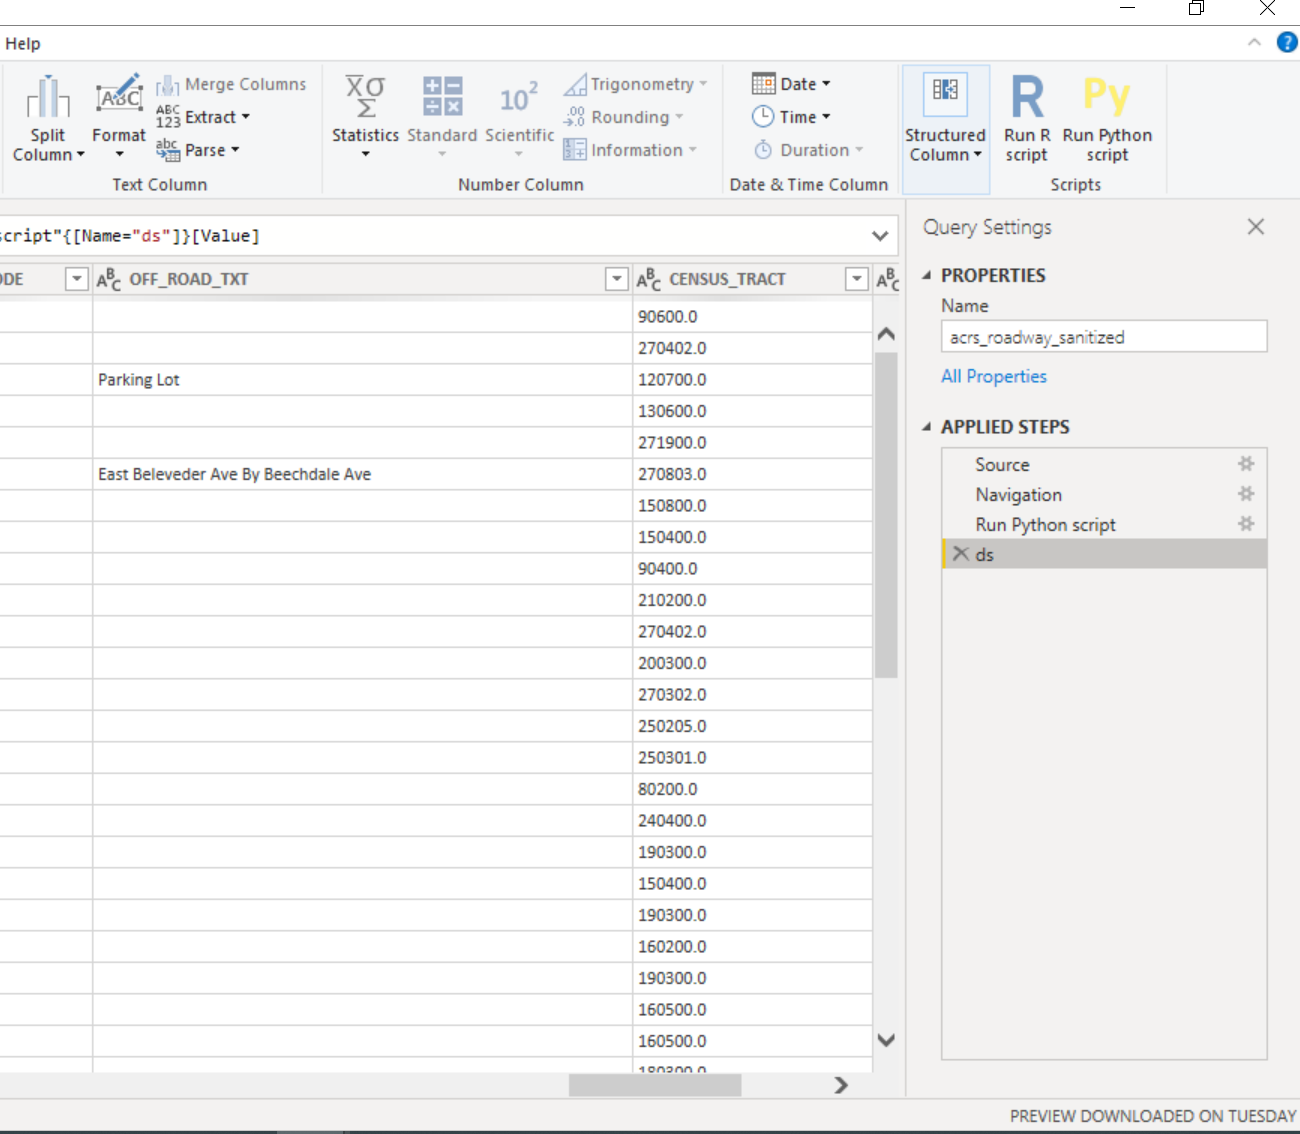Click the 130600.0 cell
1300x1134 pixels.
[752, 411]
